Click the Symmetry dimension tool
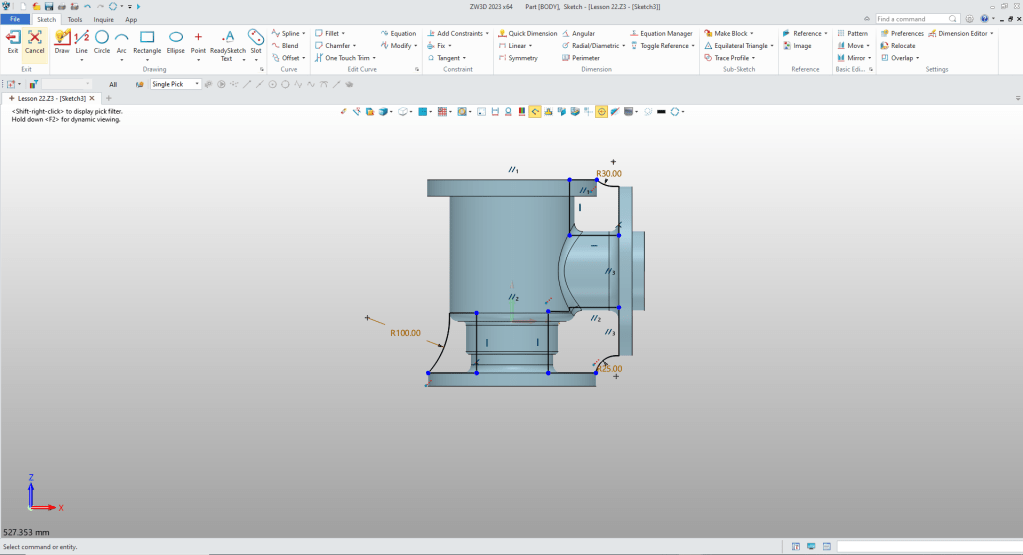1023x555 pixels. pyautogui.click(x=517, y=58)
